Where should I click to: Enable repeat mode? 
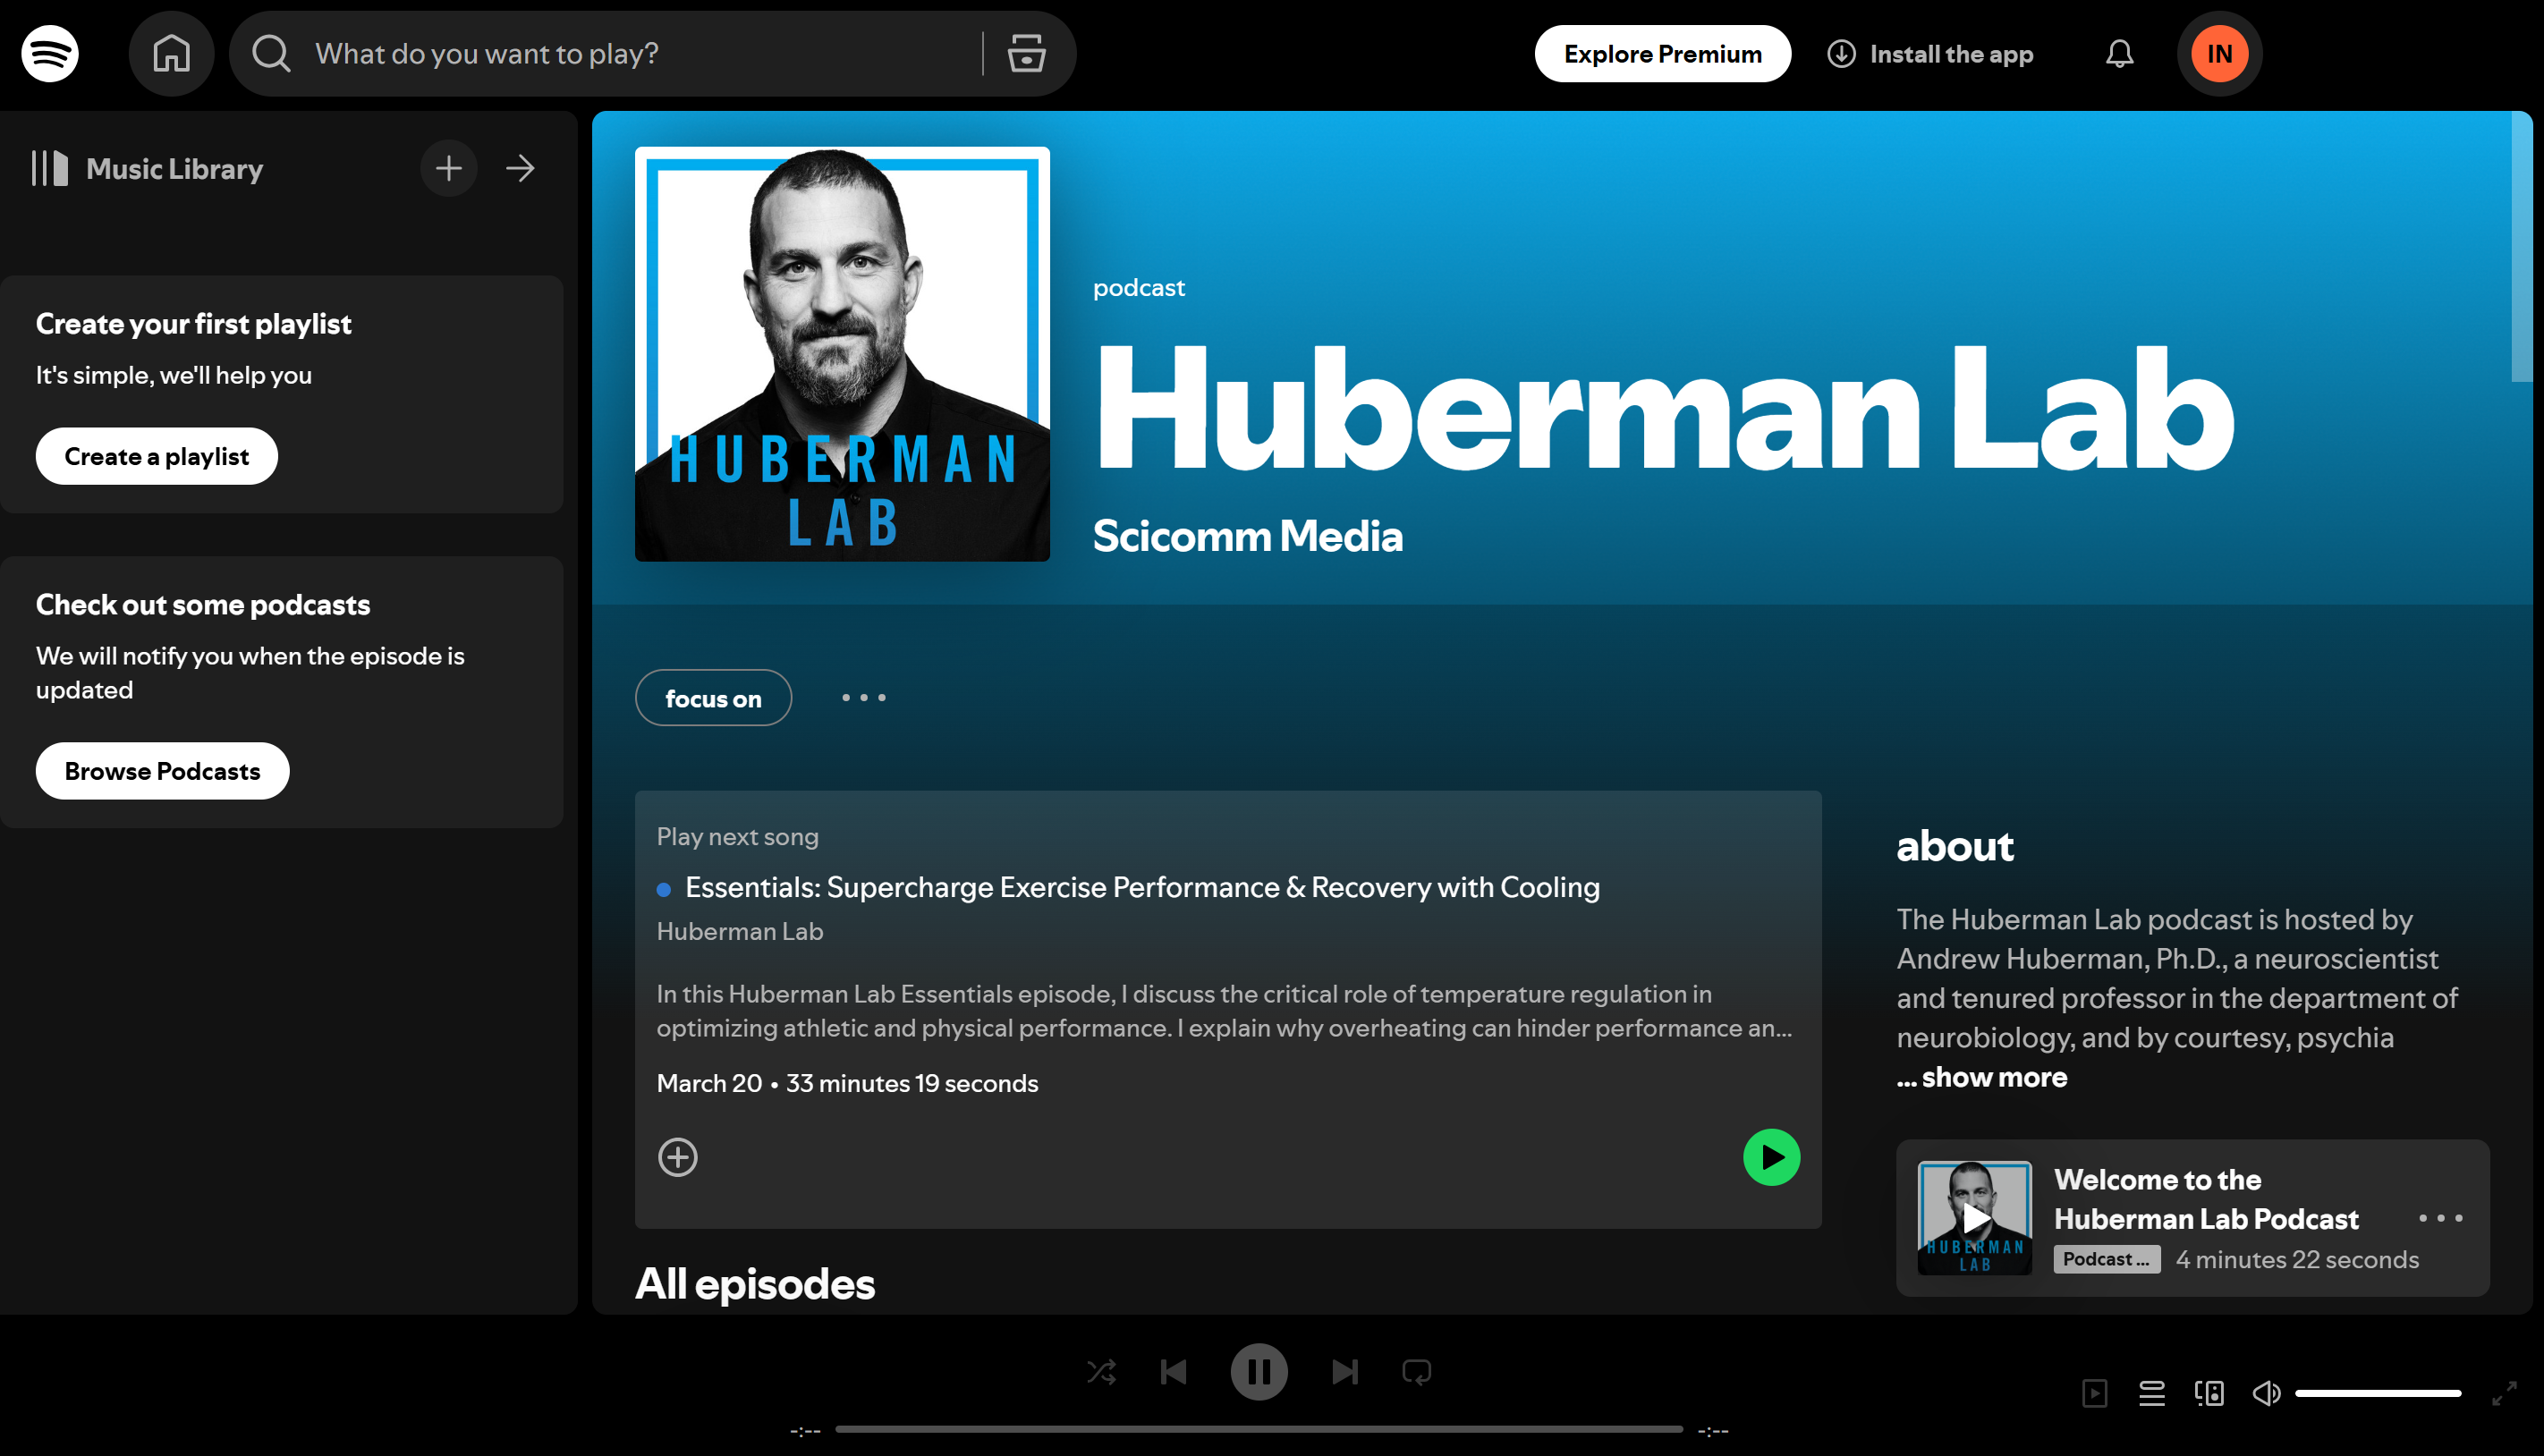pyautogui.click(x=1417, y=1371)
